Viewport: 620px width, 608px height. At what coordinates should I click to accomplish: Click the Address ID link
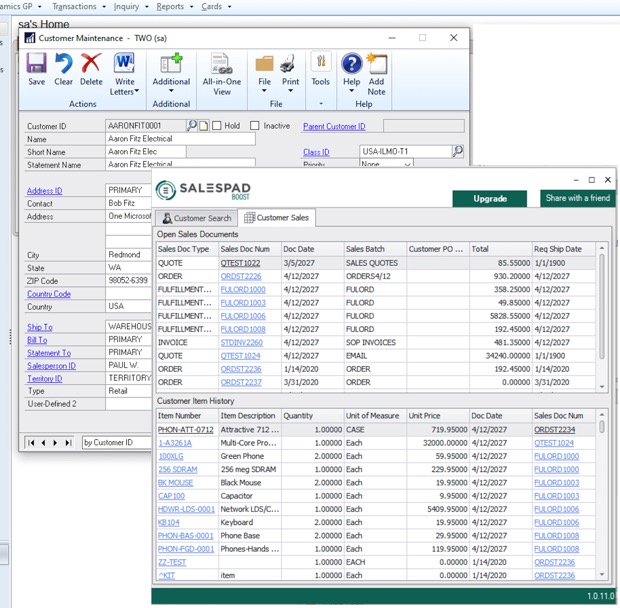[x=45, y=191]
